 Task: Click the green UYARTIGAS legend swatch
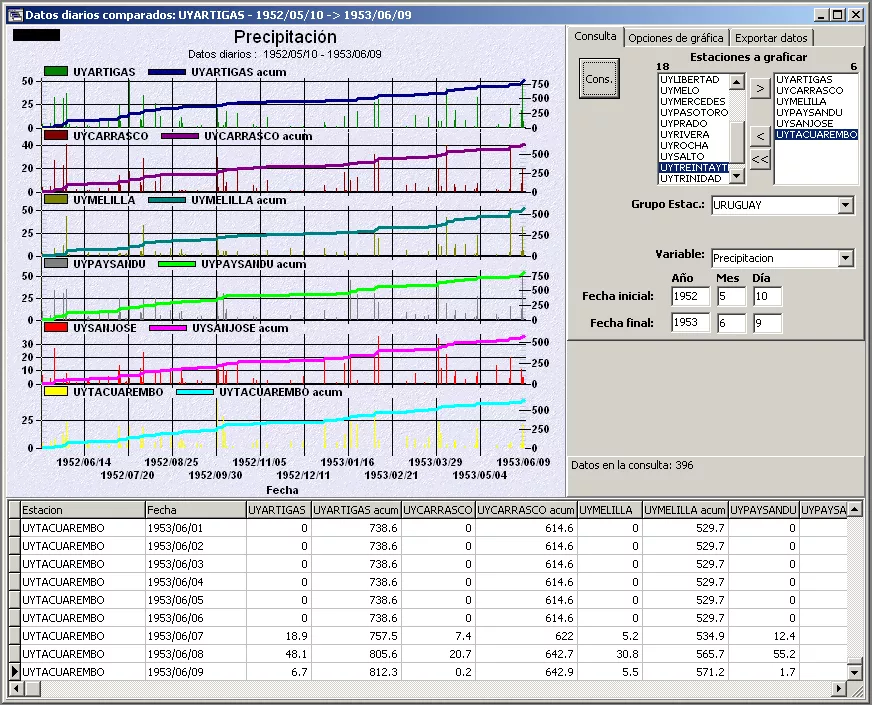(x=56, y=72)
